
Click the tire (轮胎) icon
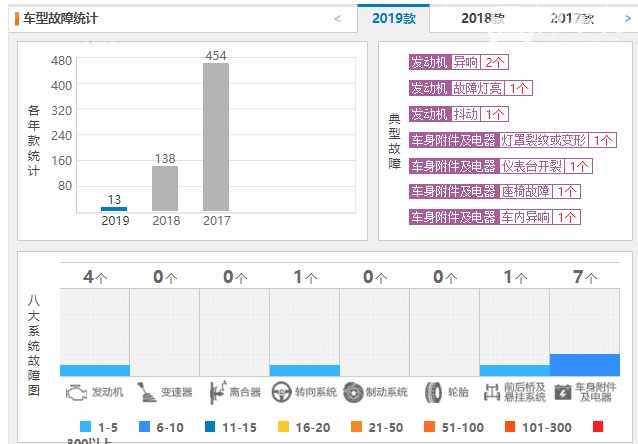pos(433,393)
